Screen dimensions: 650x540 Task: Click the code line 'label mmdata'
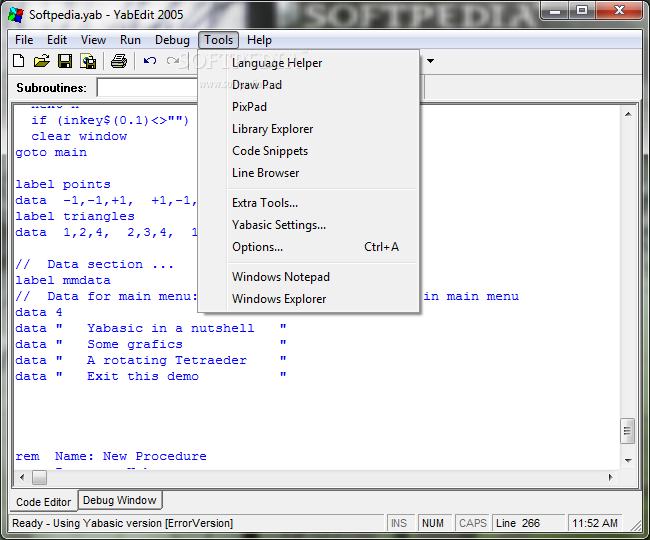[63, 281]
